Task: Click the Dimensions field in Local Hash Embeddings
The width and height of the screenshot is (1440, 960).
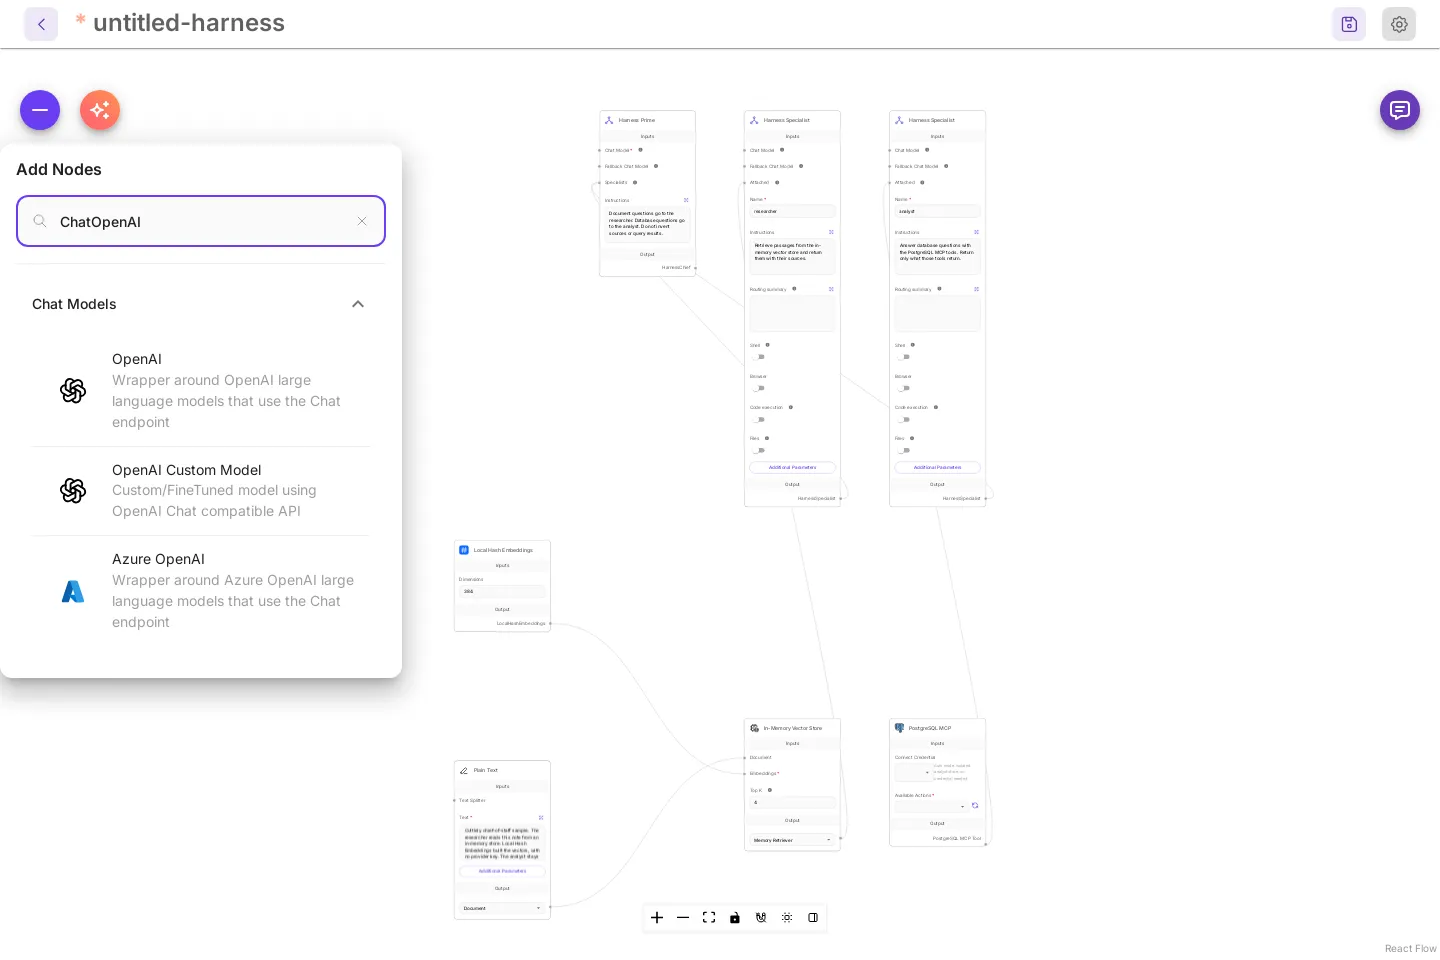Action: 502,592
